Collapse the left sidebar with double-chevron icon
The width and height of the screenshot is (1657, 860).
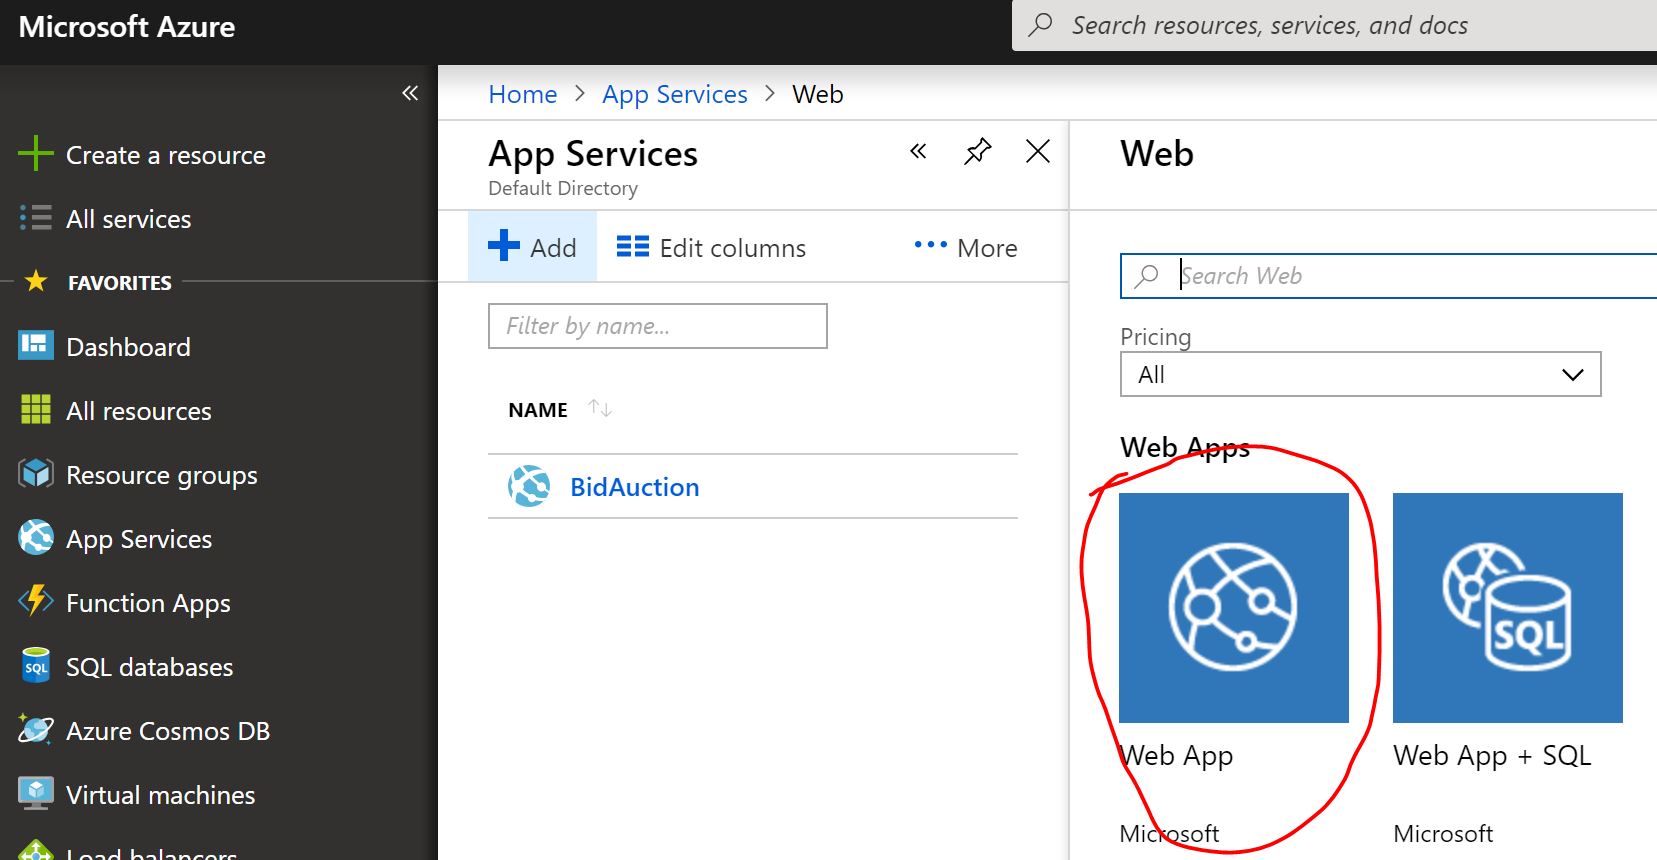[410, 93]
